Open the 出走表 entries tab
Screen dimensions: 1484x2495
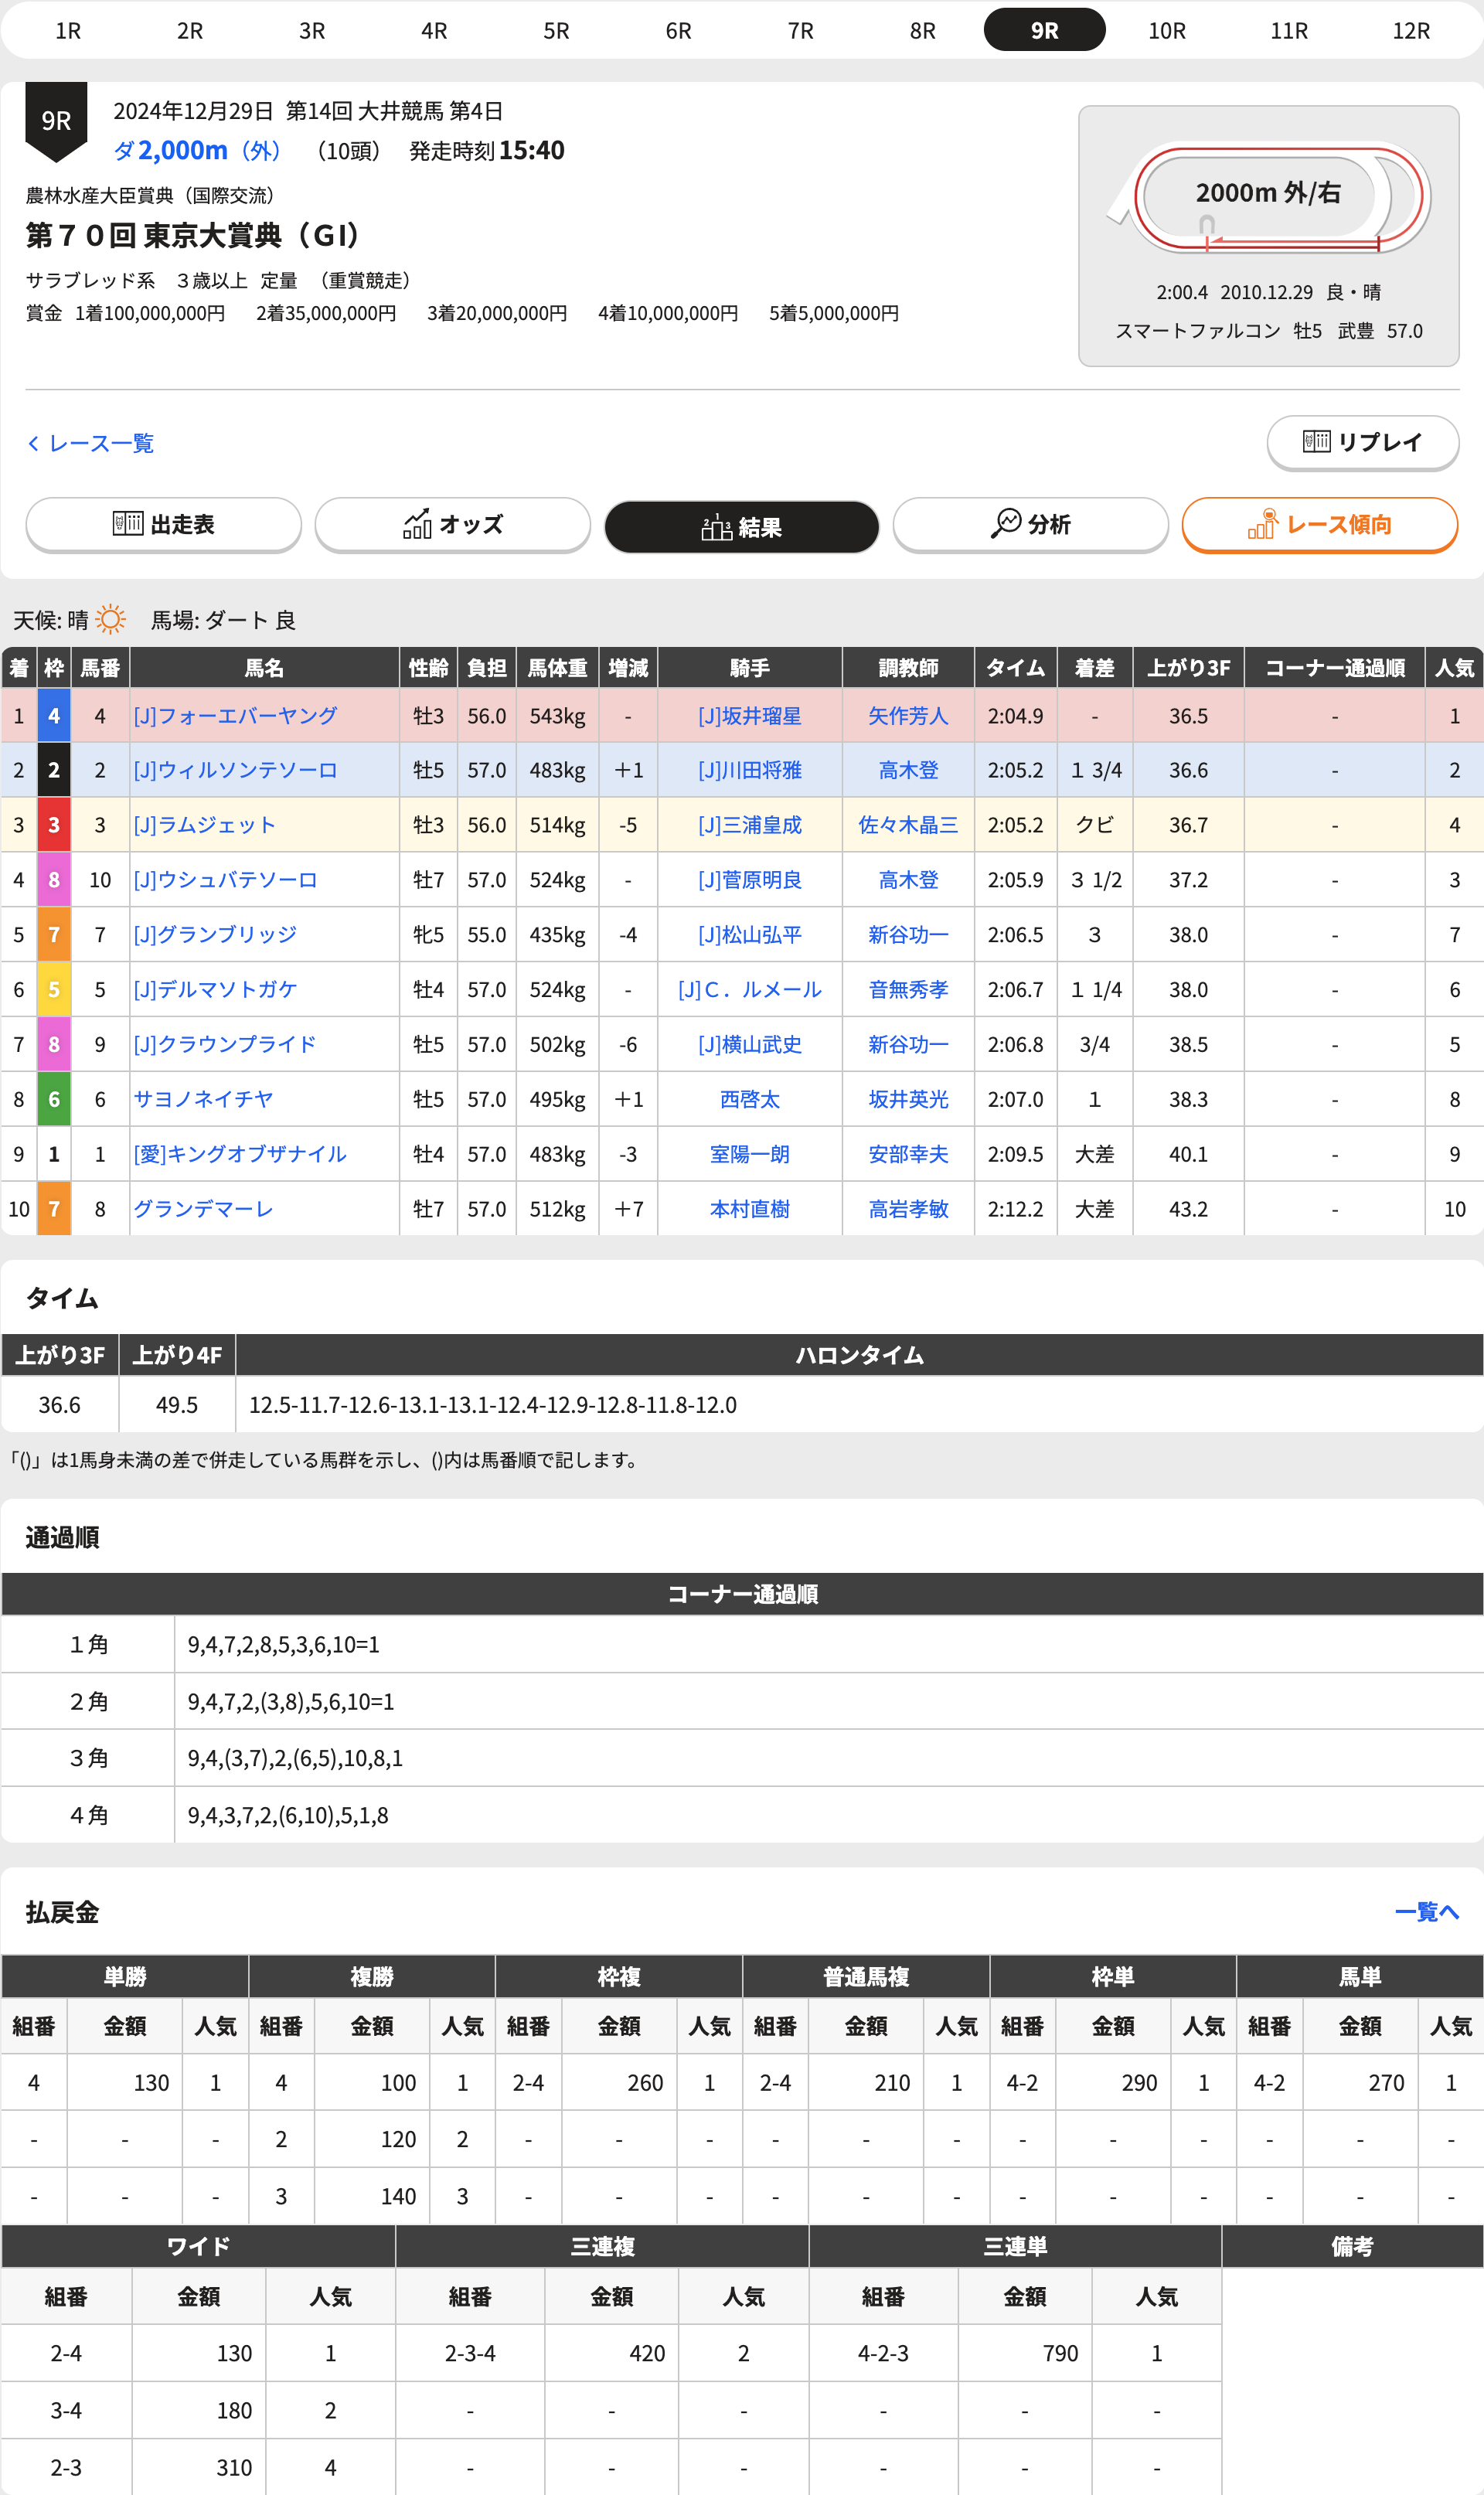click(163, 524)
